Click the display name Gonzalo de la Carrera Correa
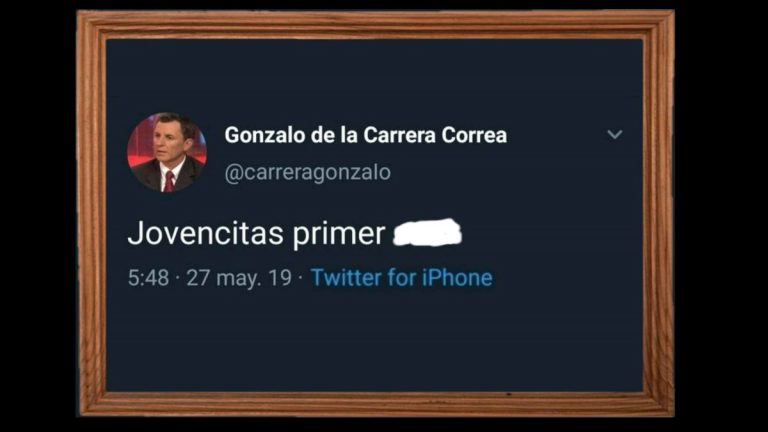The image size is (768, 432). point(365,135)
